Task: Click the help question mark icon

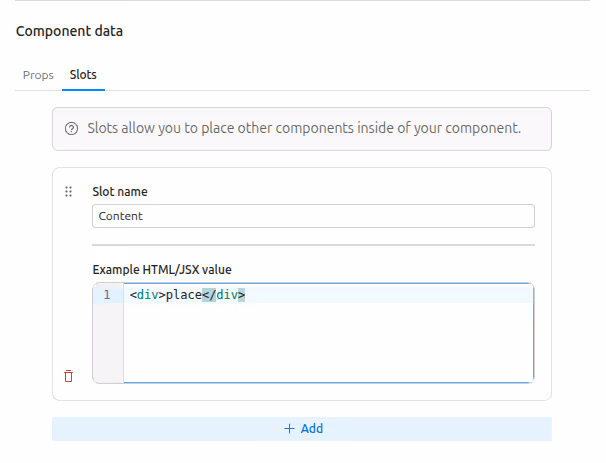Action: (x=71, y=129)
